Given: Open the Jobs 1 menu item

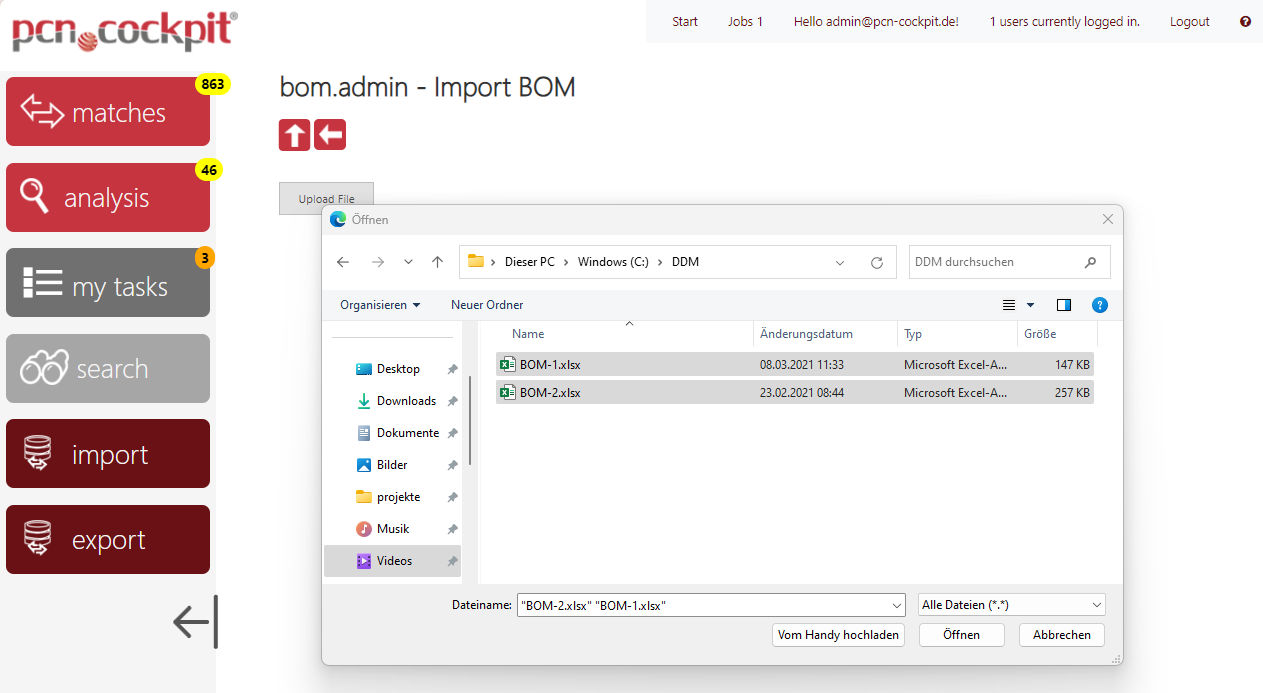Looking at the screenshot, I should [745, 21].
